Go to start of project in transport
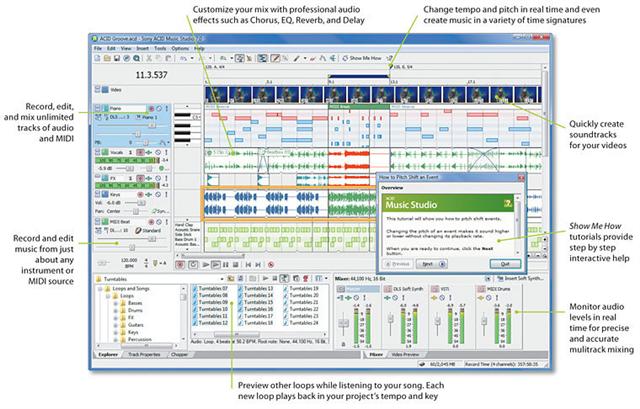The width and height of the screenshot is (640, 409). tap(248, 265)
